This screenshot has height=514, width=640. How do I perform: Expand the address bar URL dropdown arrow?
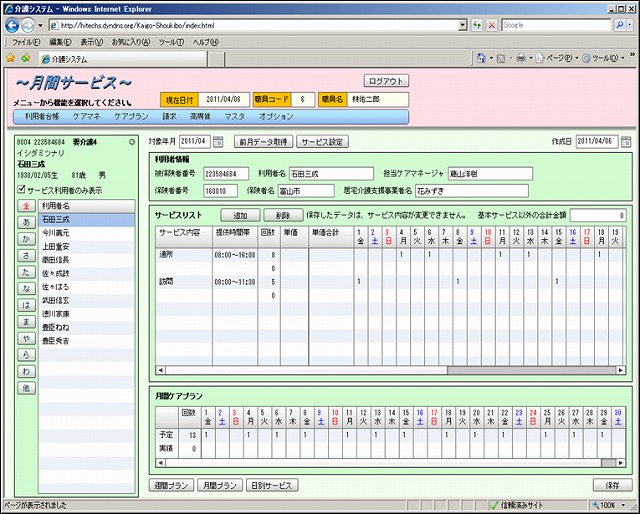click(x=461, y=25)
